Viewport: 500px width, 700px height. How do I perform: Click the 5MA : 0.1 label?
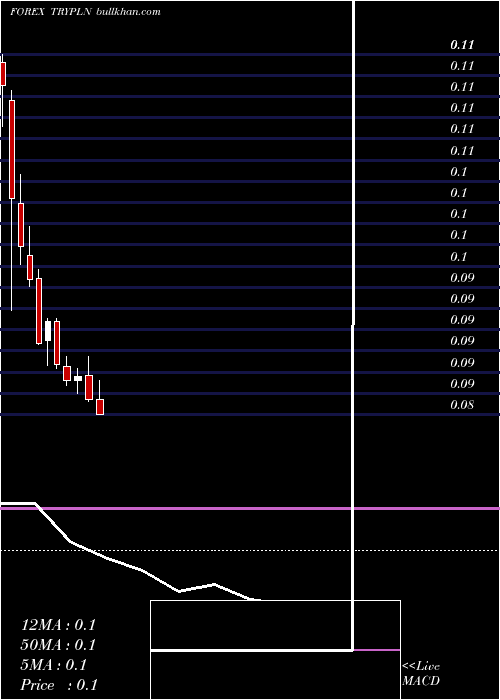coord(54,665)
